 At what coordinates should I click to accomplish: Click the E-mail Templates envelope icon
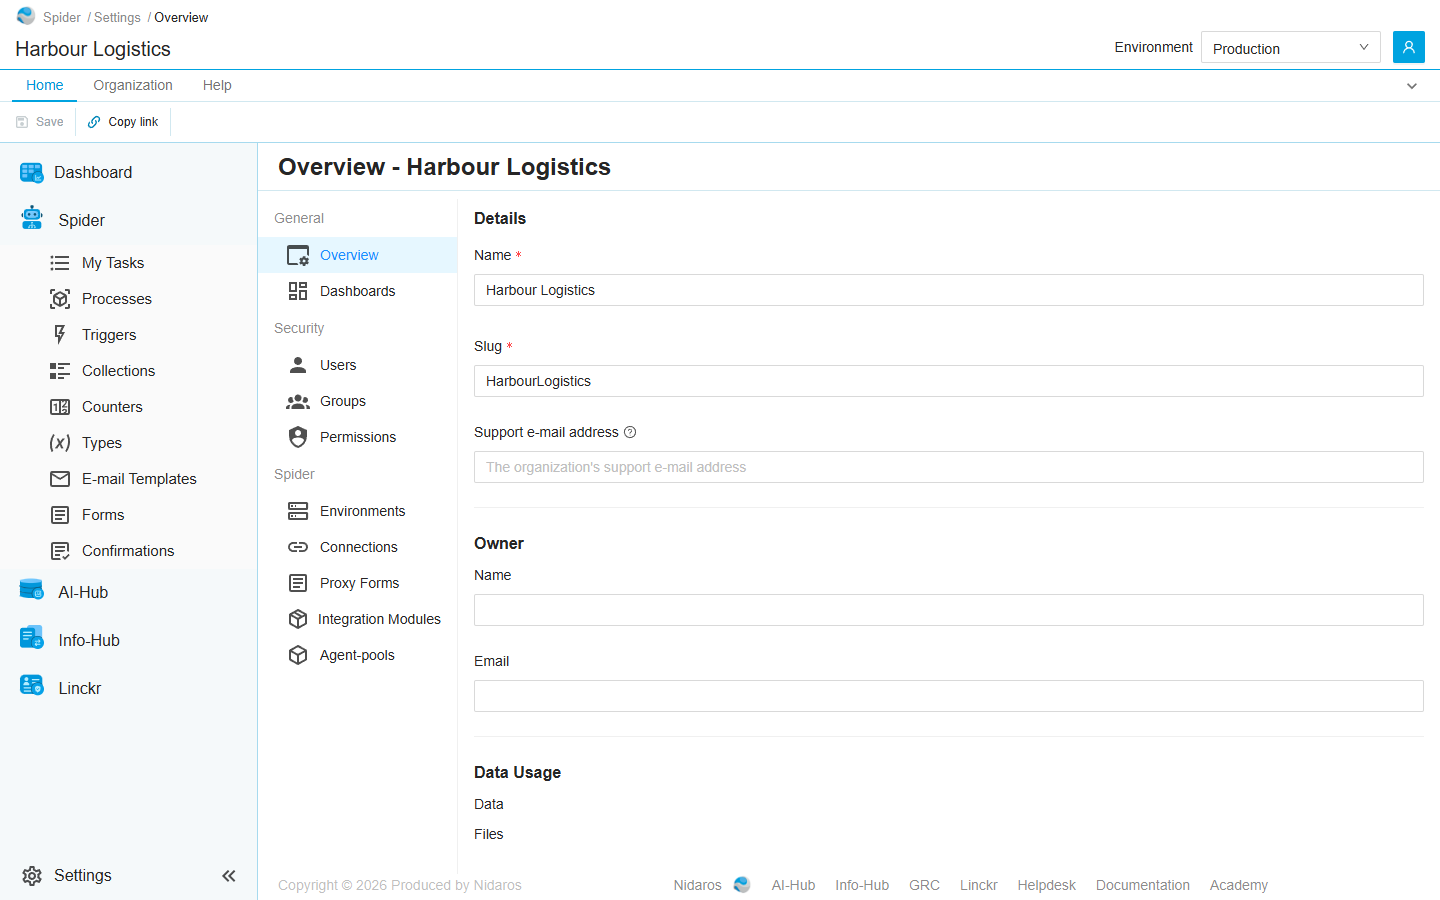coord(60,479)
